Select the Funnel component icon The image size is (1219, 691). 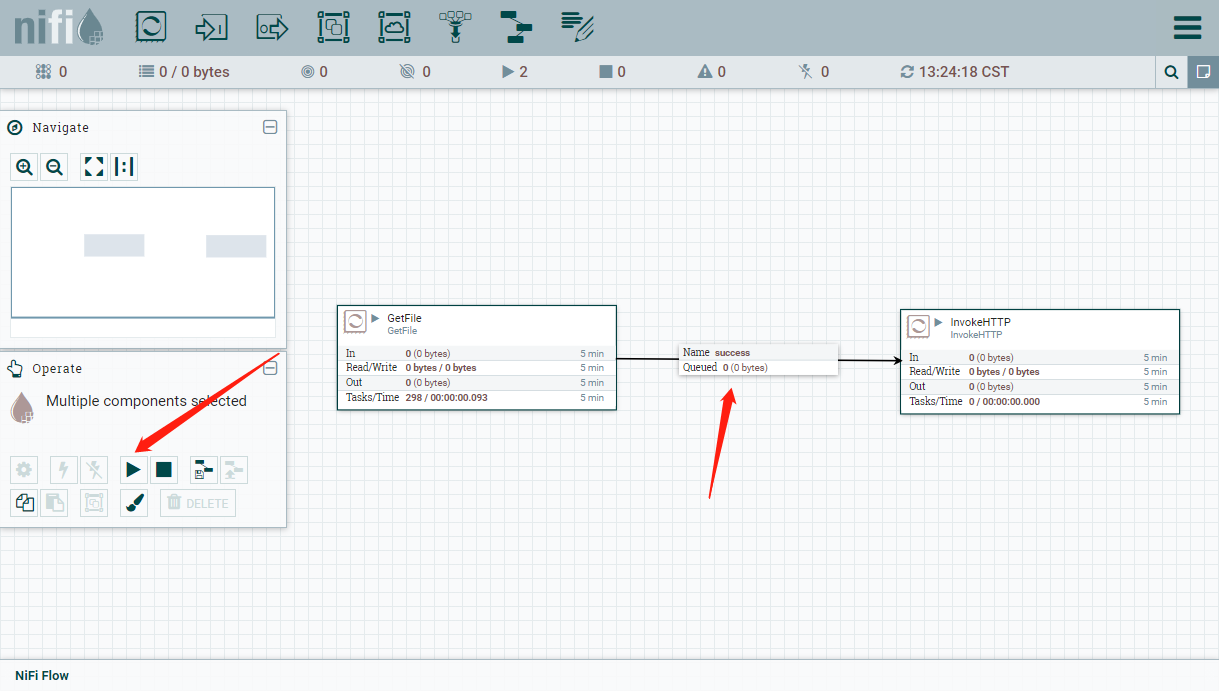tap(455, 27)
